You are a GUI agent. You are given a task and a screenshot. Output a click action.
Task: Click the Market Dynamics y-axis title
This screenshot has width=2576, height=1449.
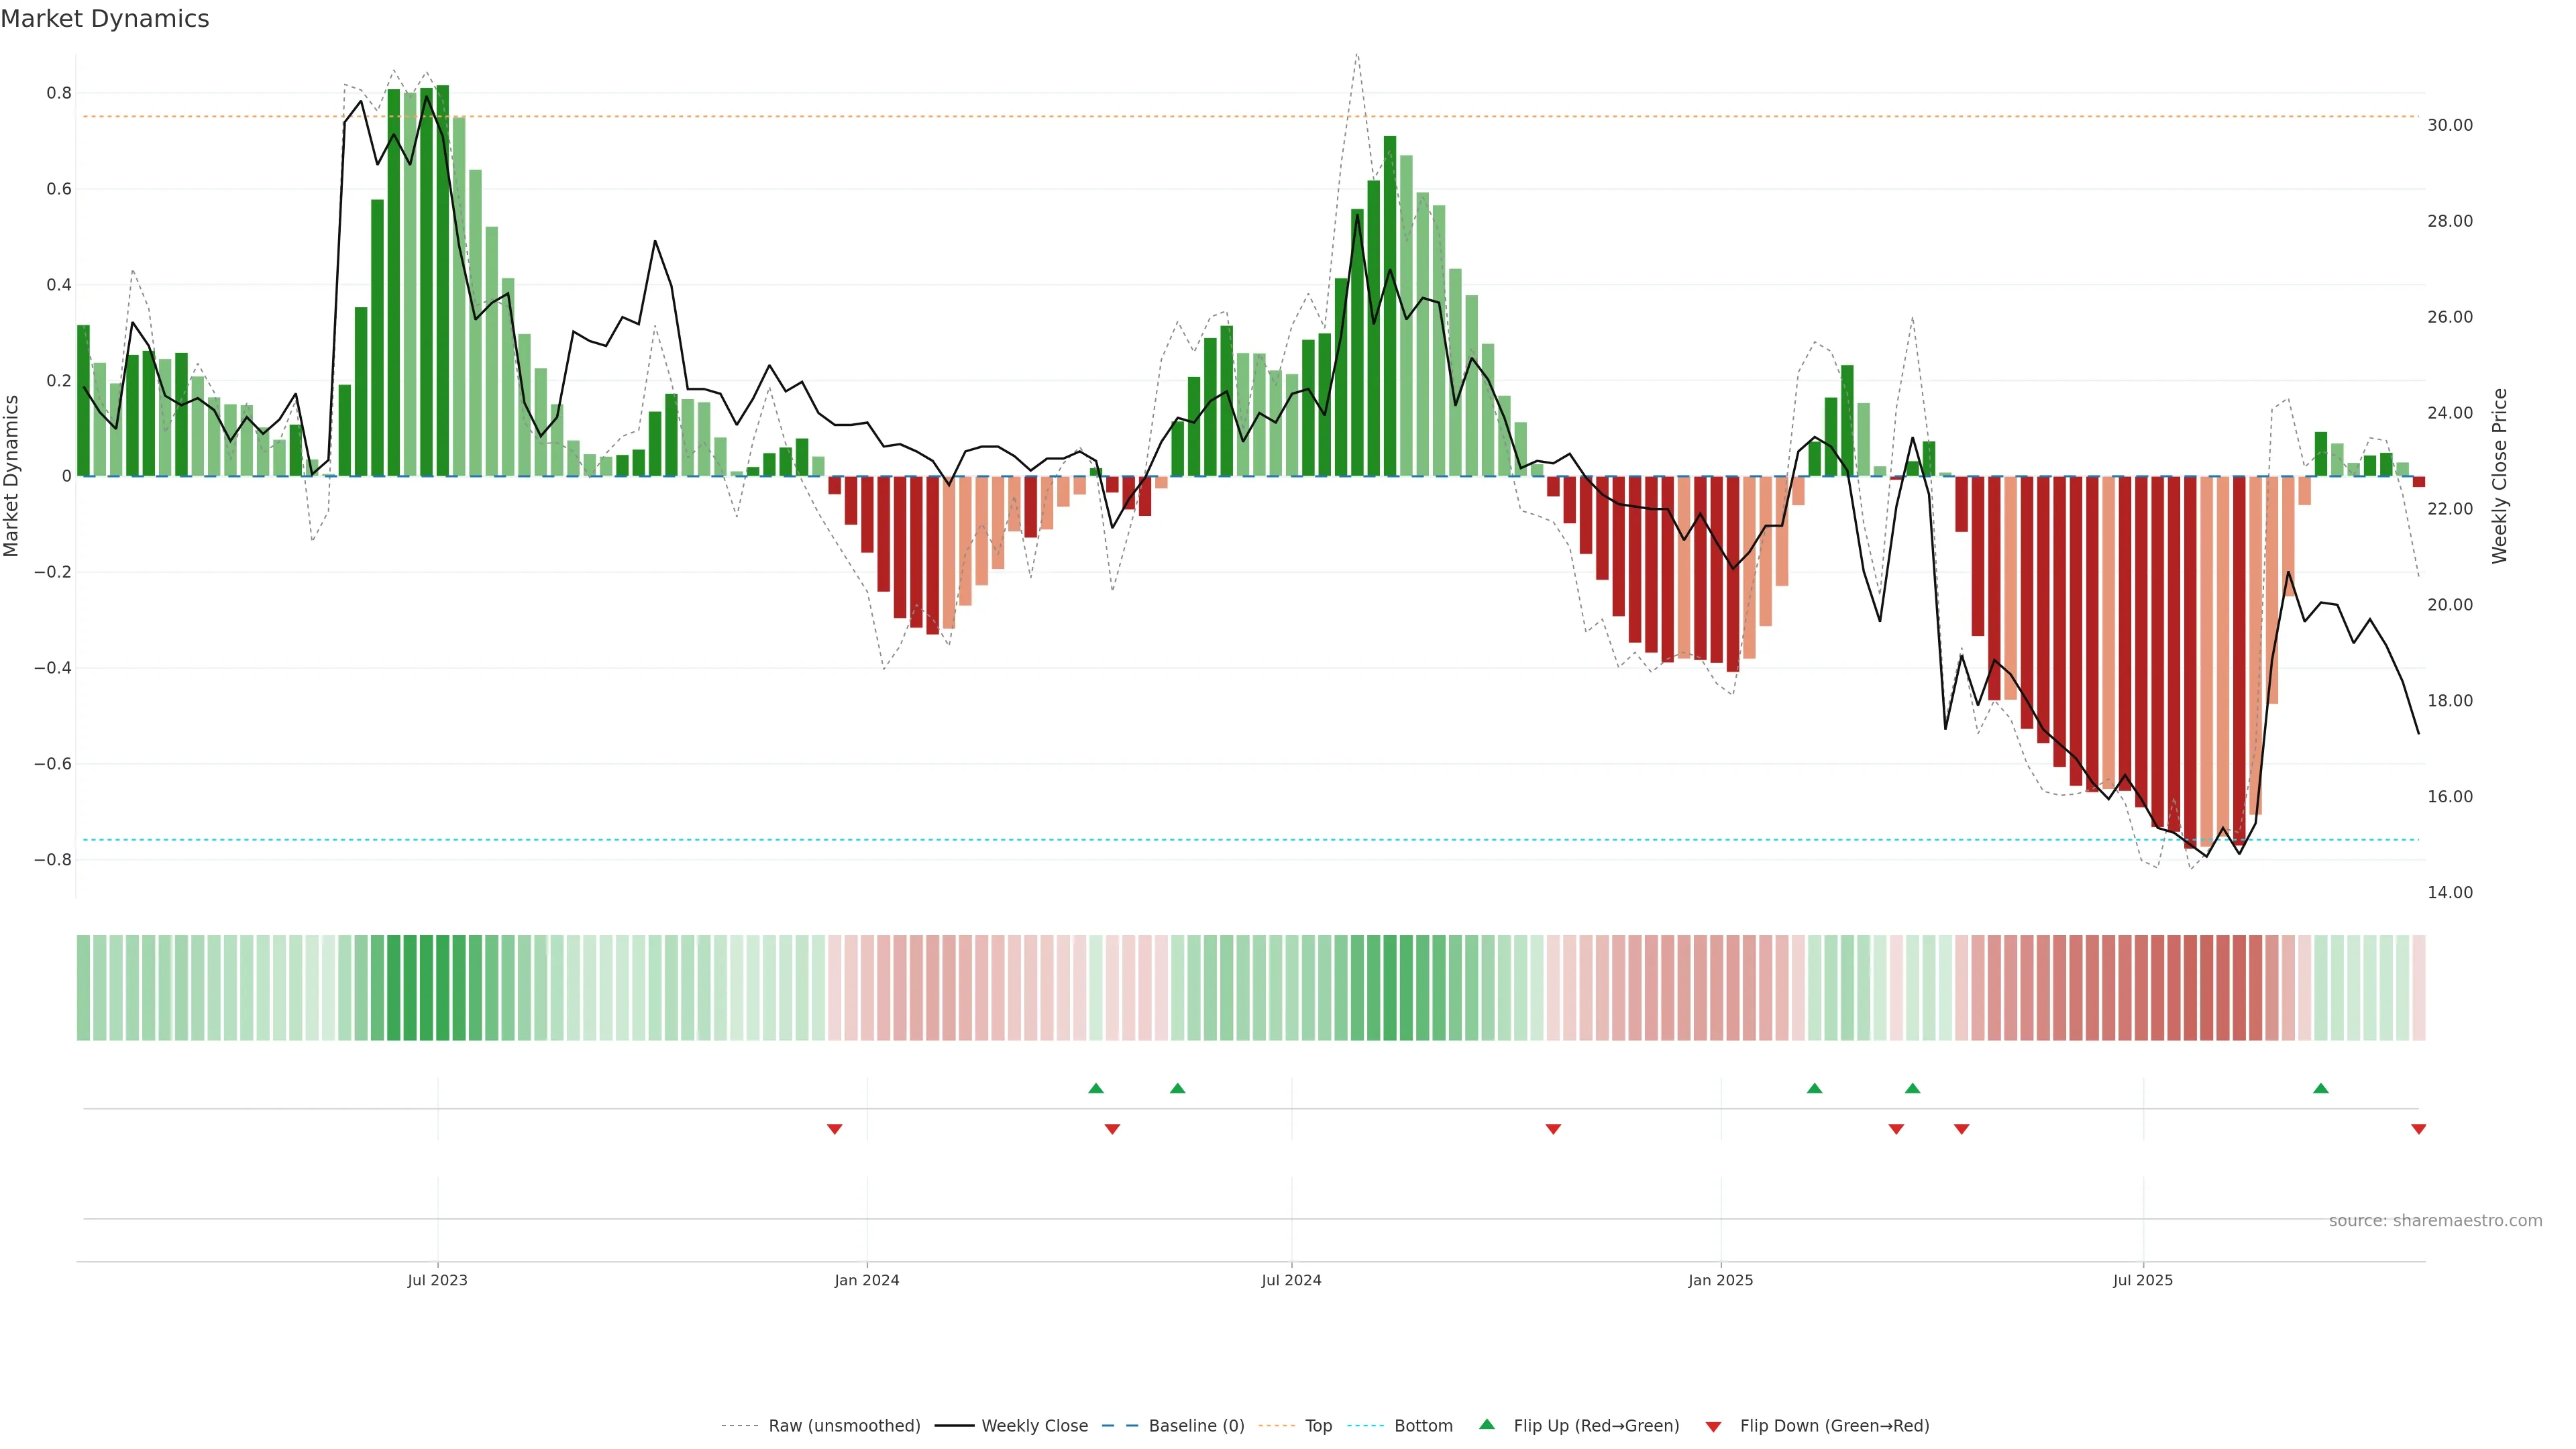[x=12, y=476]
